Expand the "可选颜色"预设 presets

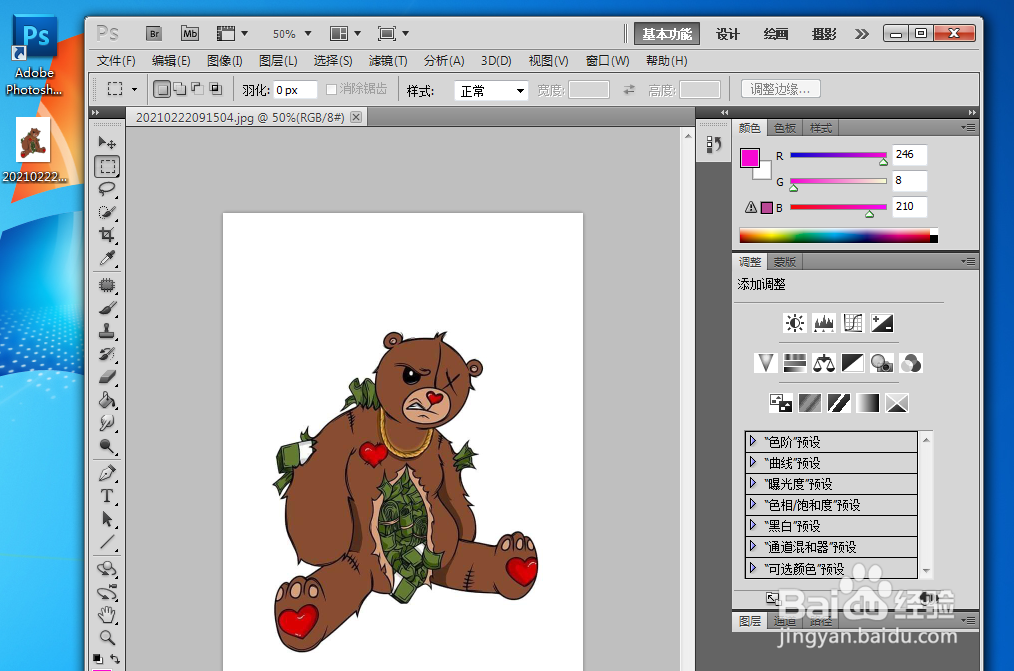pos(753,568)
